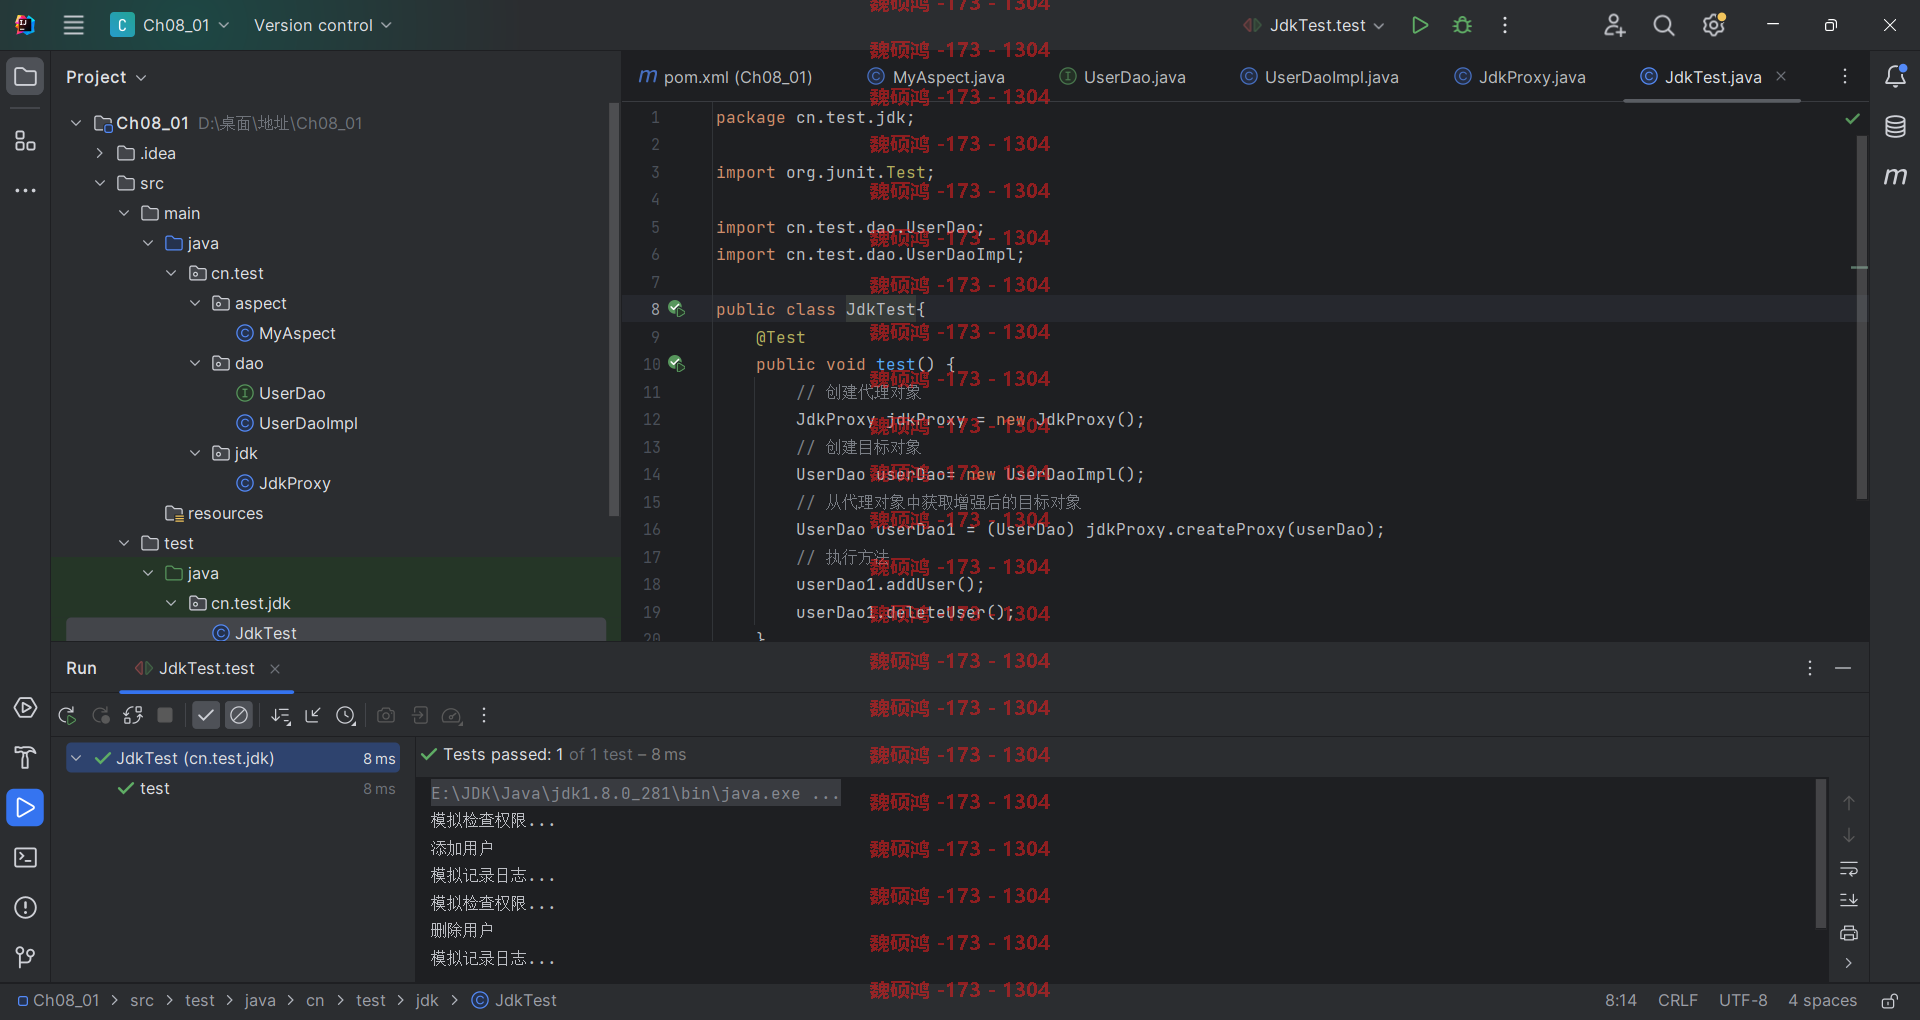
Task: Open Notifications bell icon
Action: click(1895, 77)
